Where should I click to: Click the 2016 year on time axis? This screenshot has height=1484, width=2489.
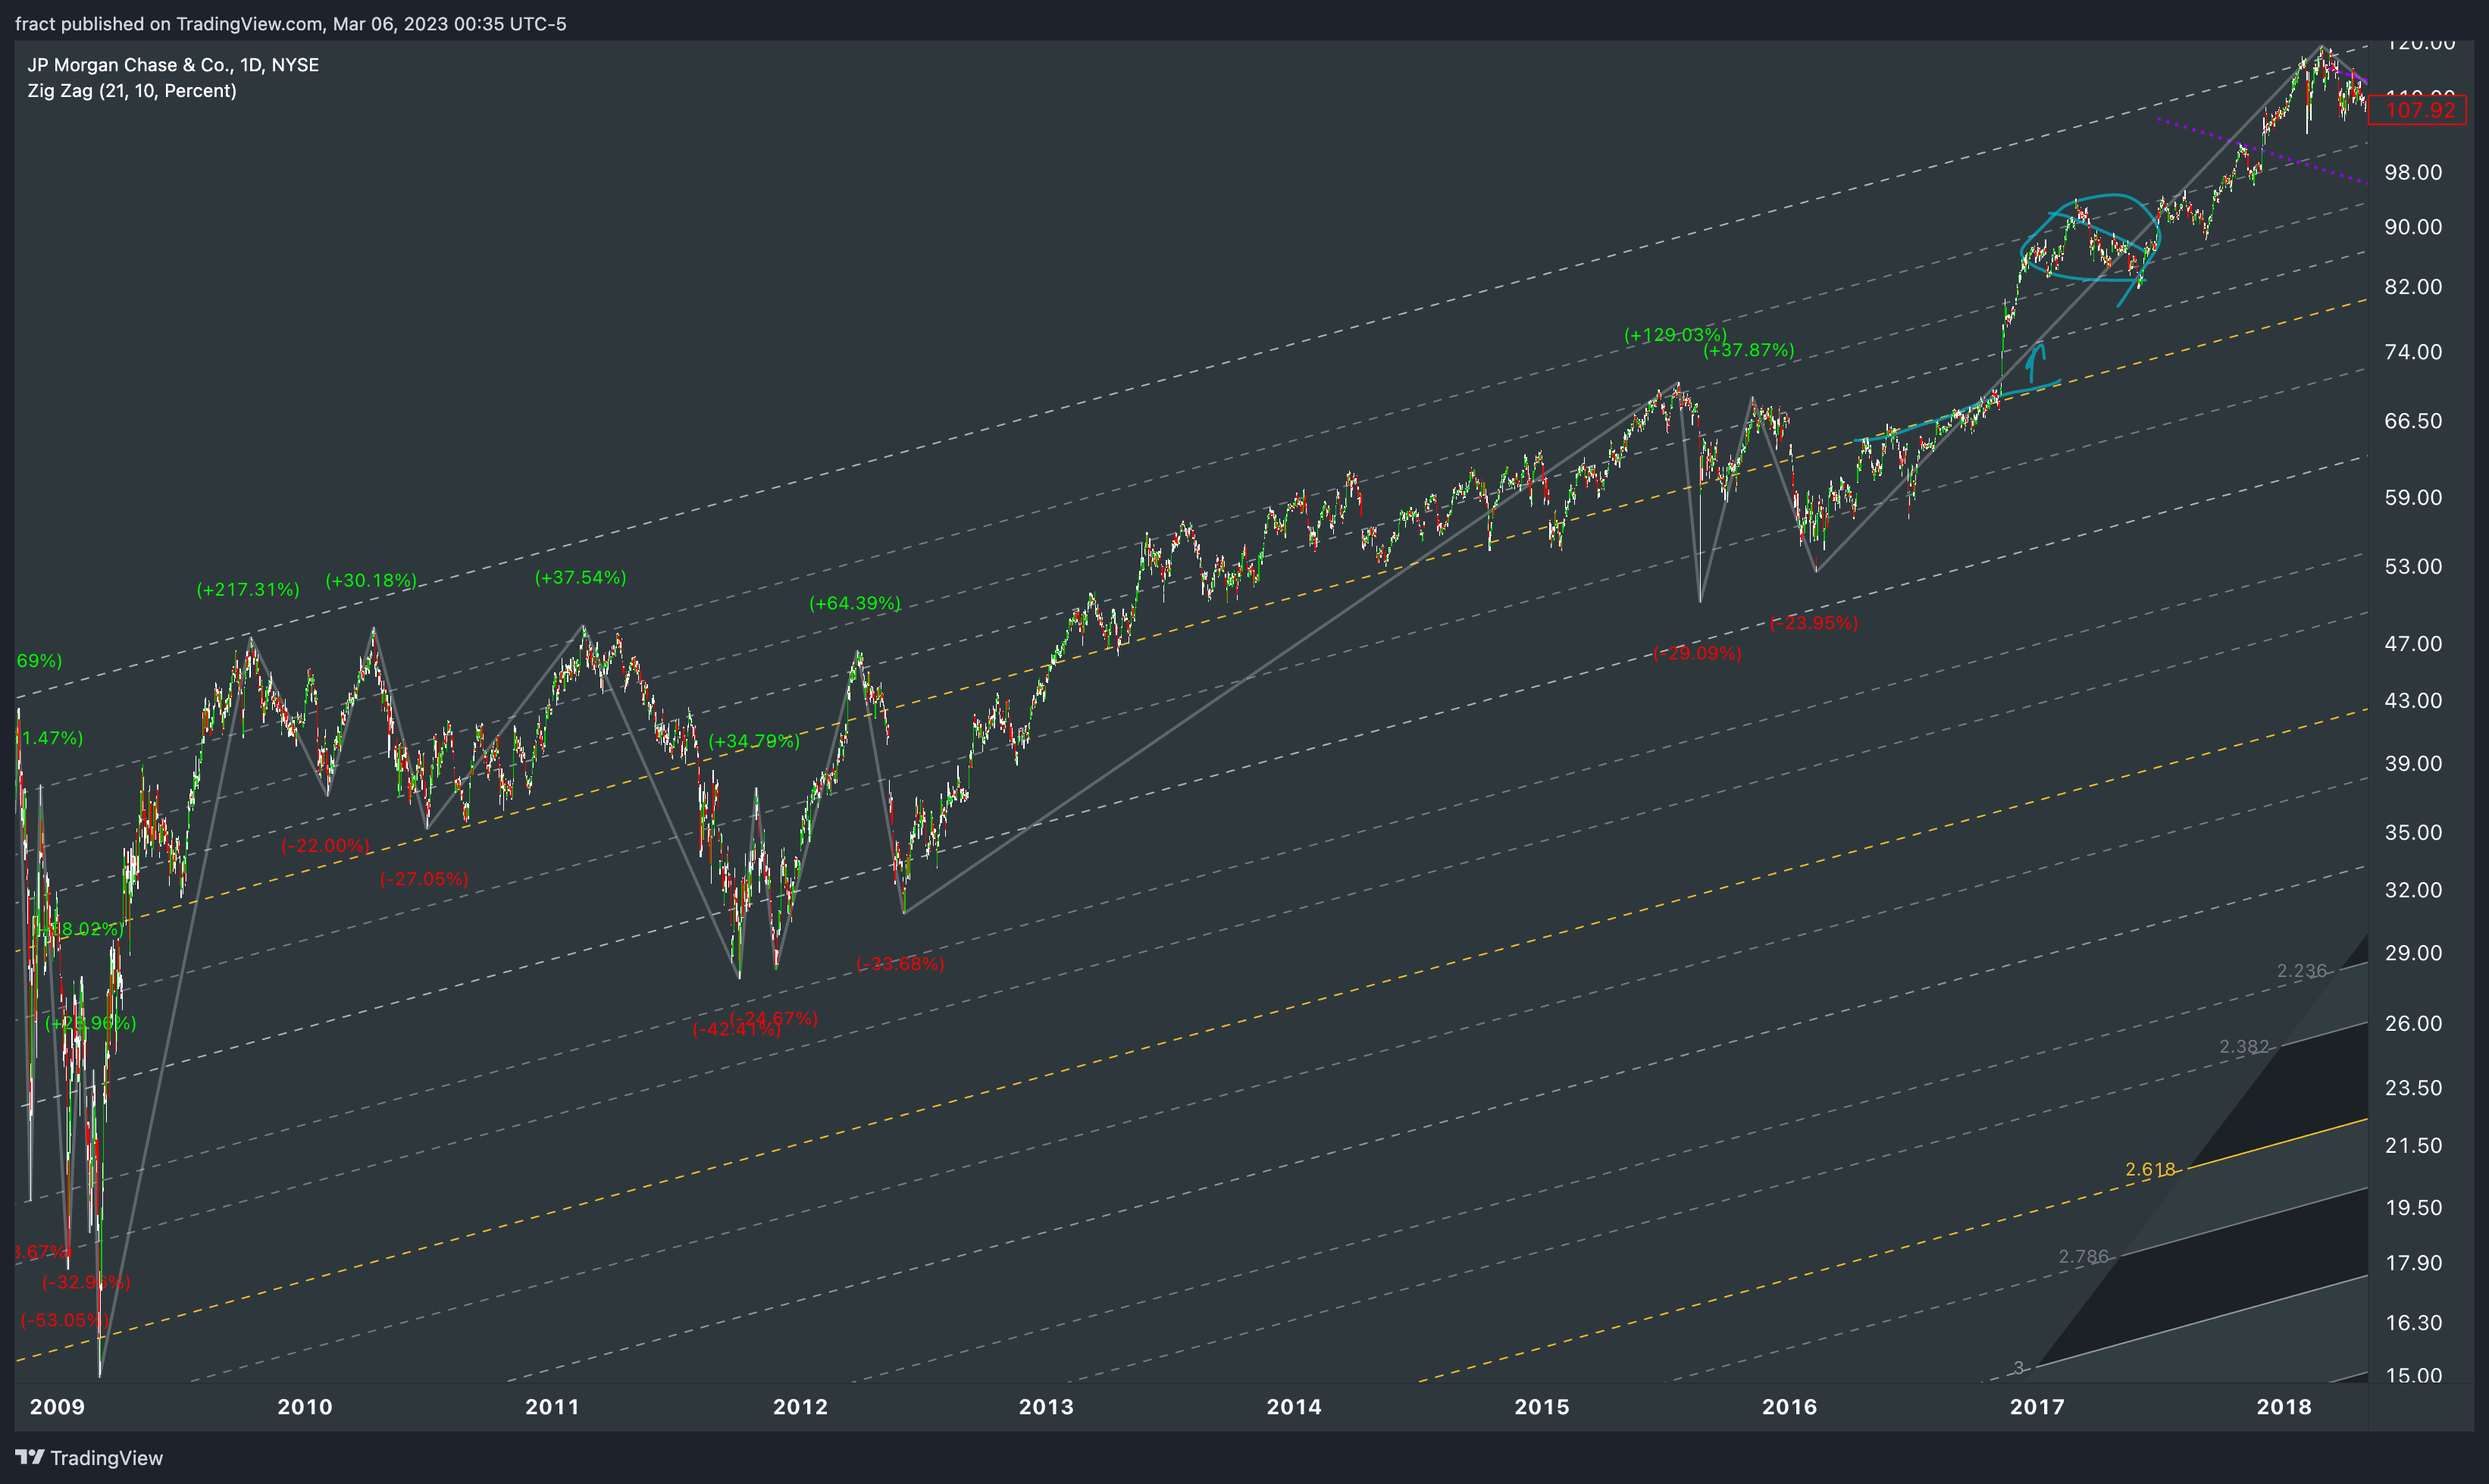point(1790,1408)
